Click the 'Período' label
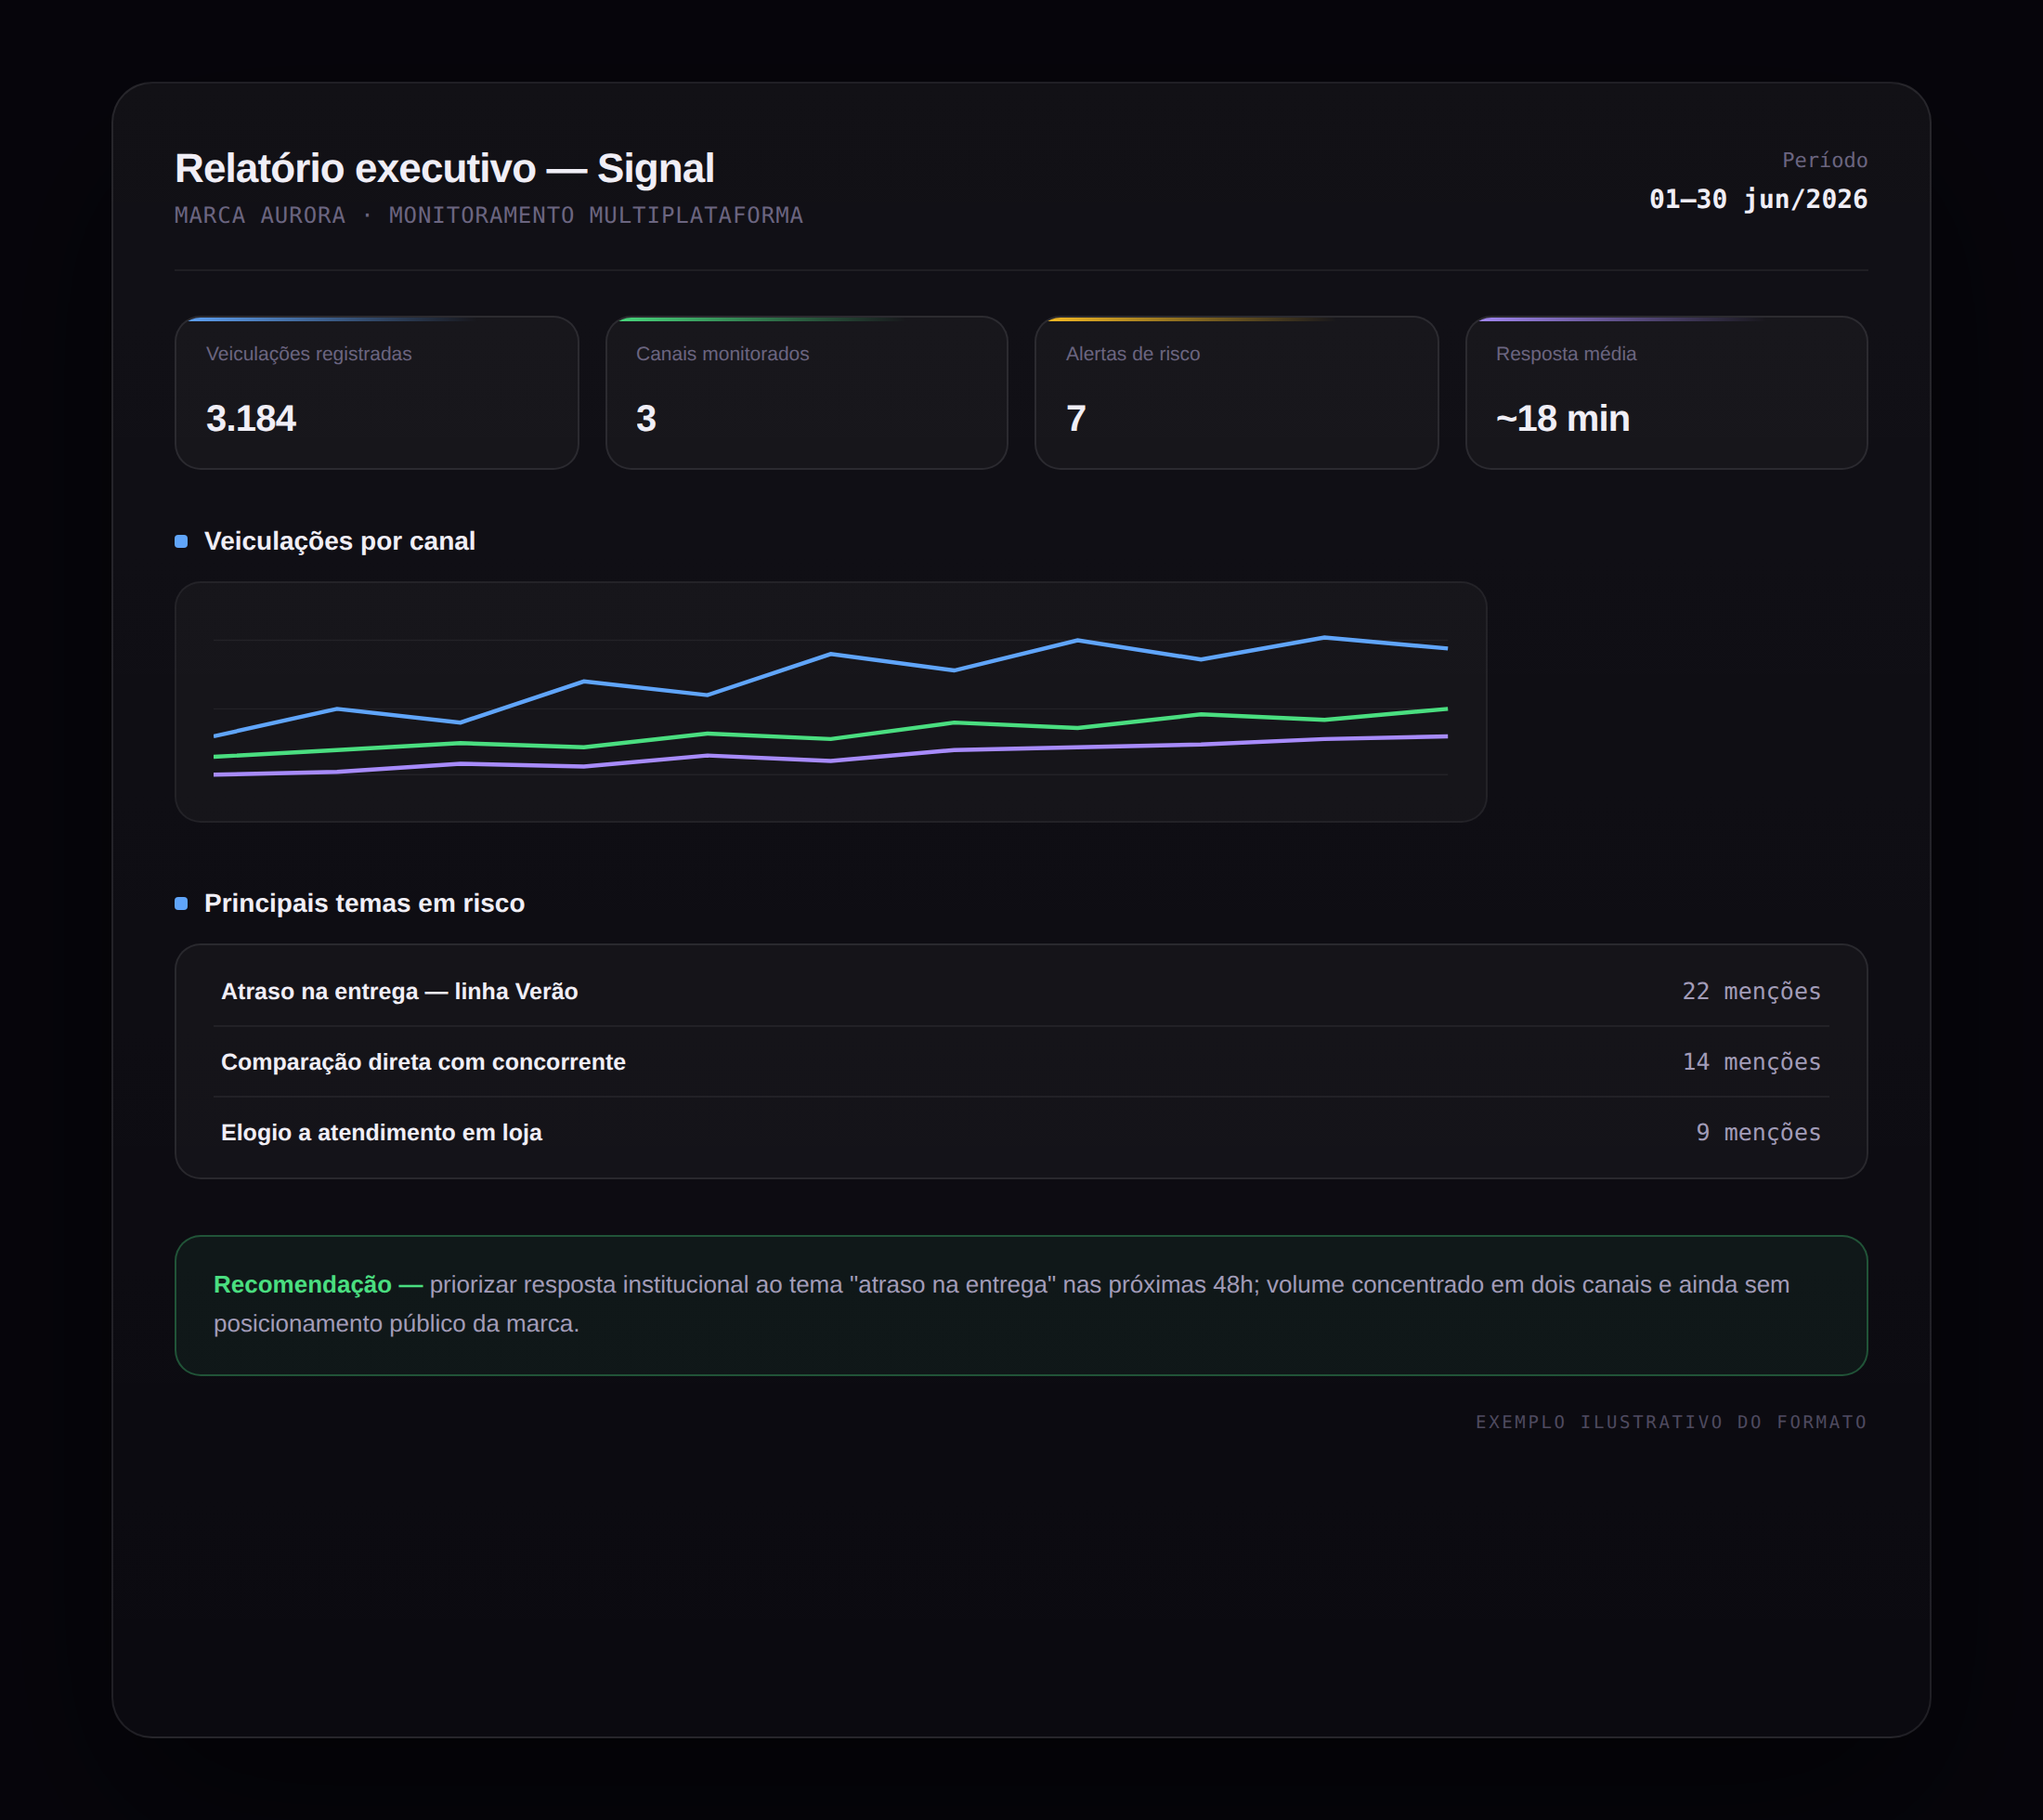This screenshot has width=2043, height=1820. (1824, 160)
